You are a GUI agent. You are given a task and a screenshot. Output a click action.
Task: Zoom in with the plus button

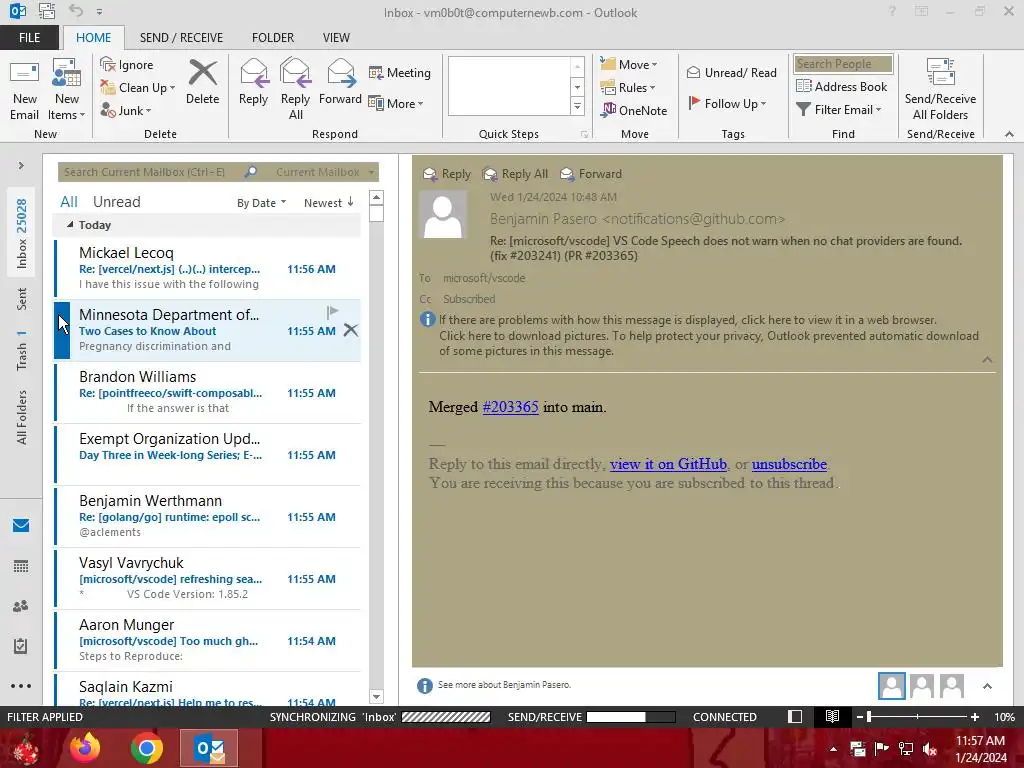point(975,717)
